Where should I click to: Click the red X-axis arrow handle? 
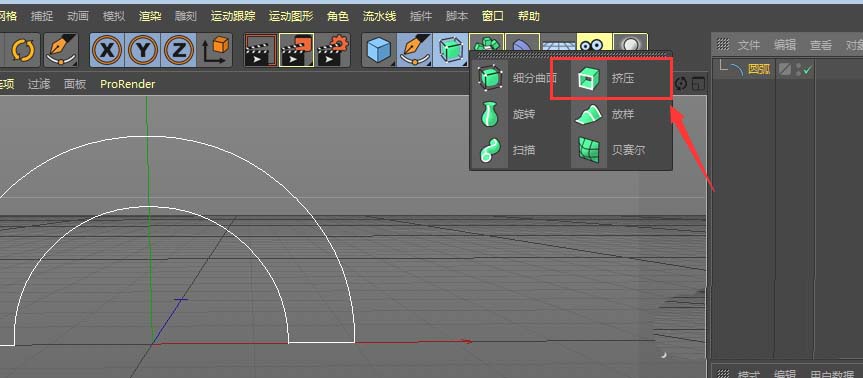468,342
